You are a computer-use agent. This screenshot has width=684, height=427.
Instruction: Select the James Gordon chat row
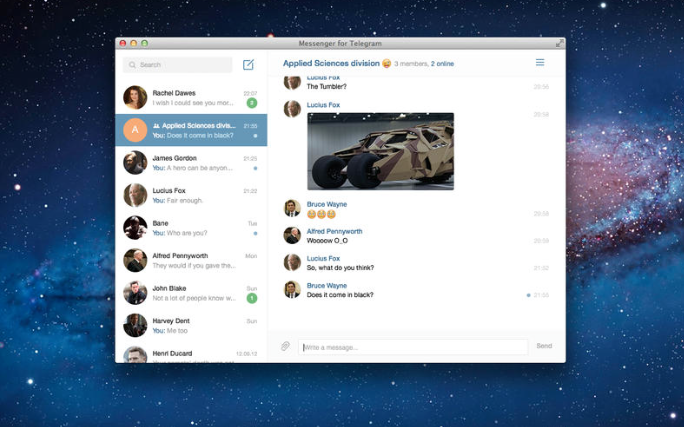pos(191,163)
